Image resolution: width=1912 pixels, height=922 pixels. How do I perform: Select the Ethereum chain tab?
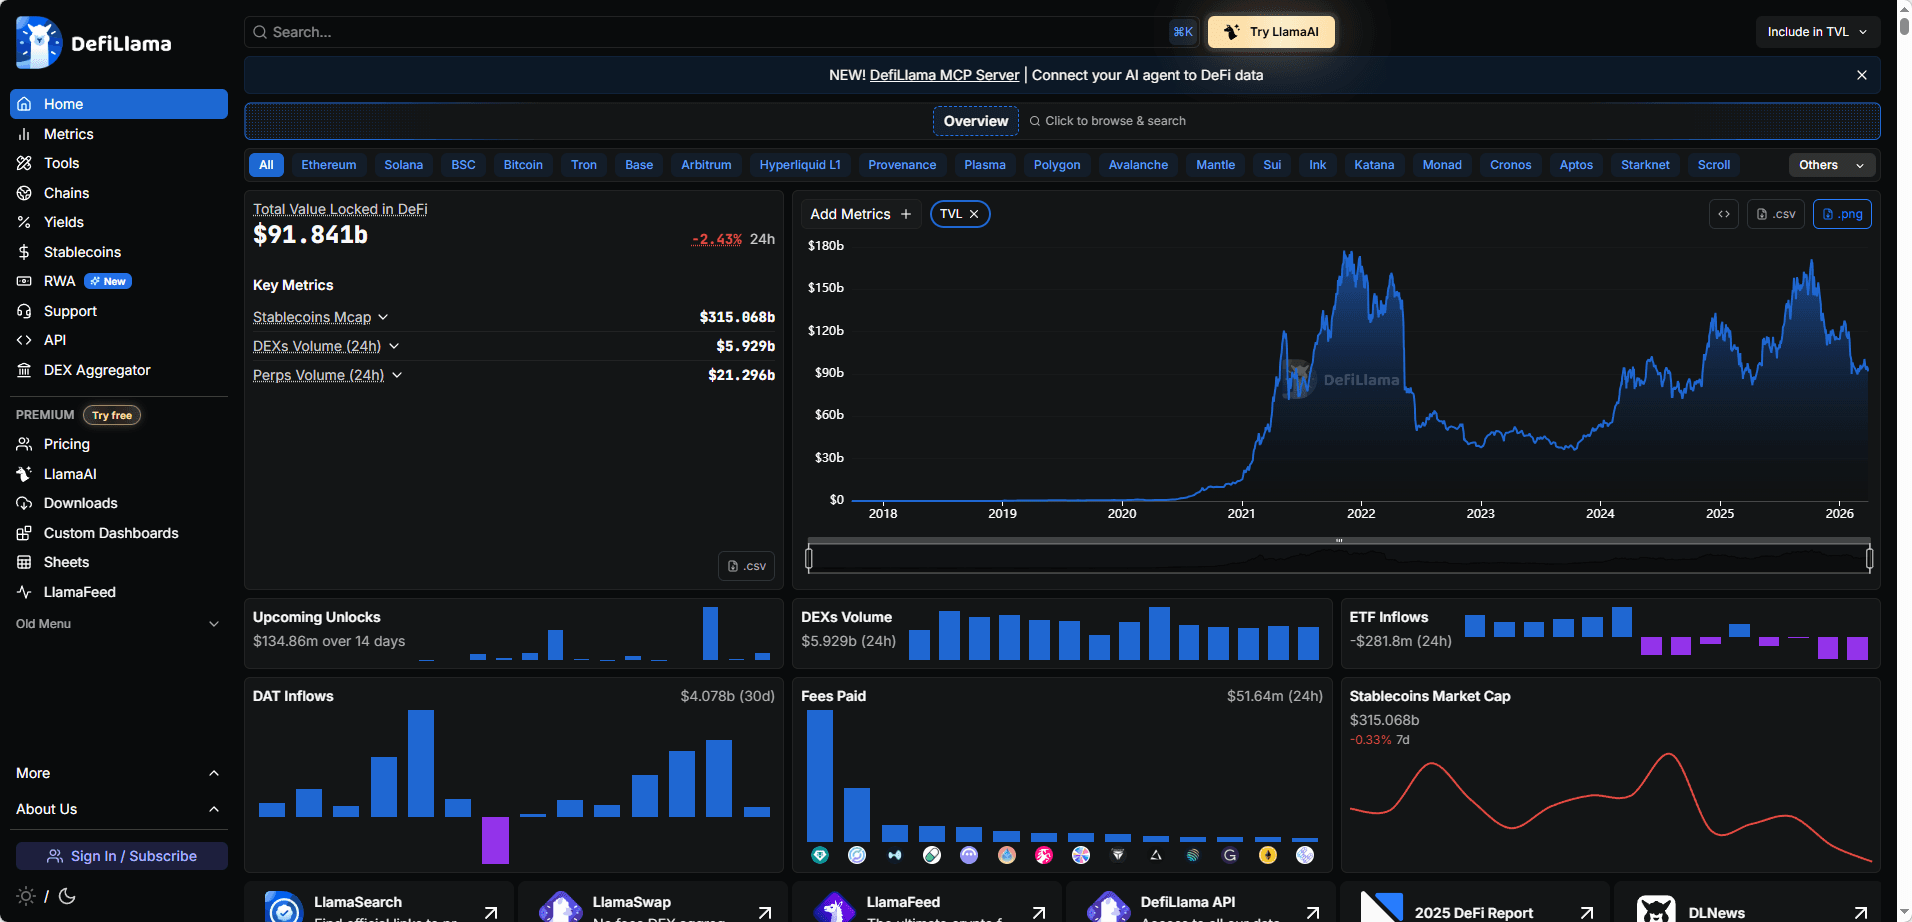click(328, 165)
